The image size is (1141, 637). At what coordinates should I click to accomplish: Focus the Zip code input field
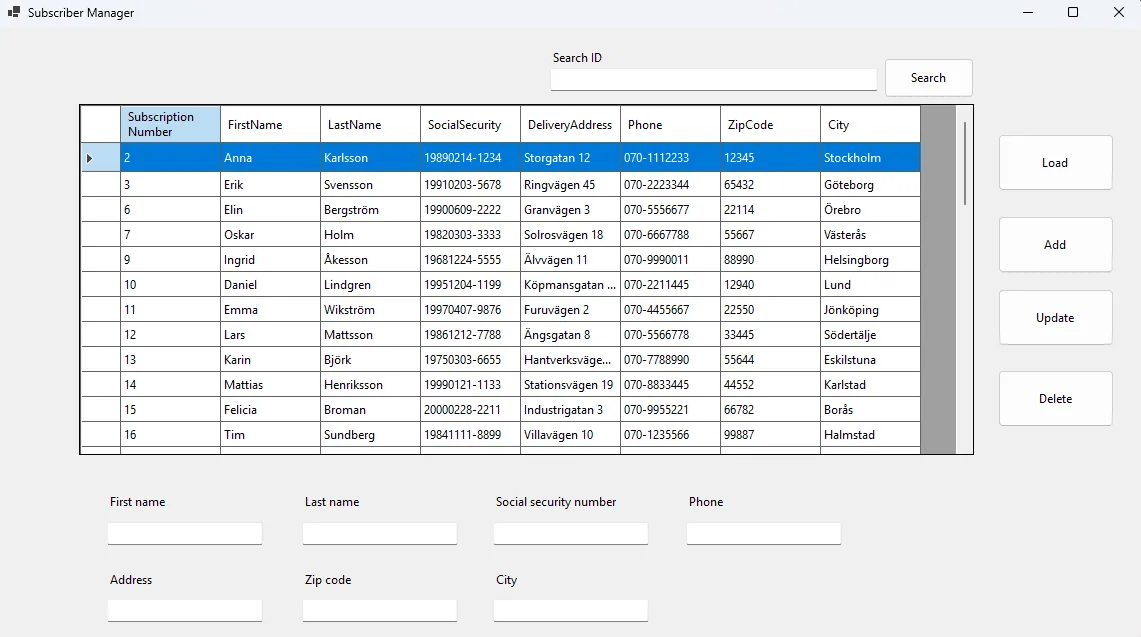(380, 611)
